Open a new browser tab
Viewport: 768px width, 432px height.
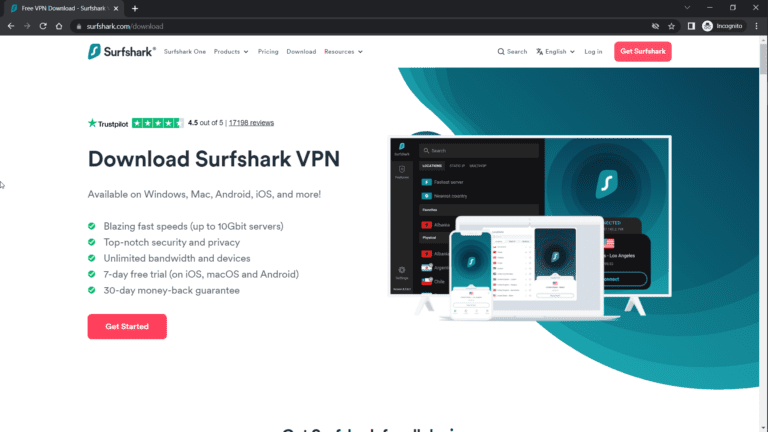tap(135, 8)
